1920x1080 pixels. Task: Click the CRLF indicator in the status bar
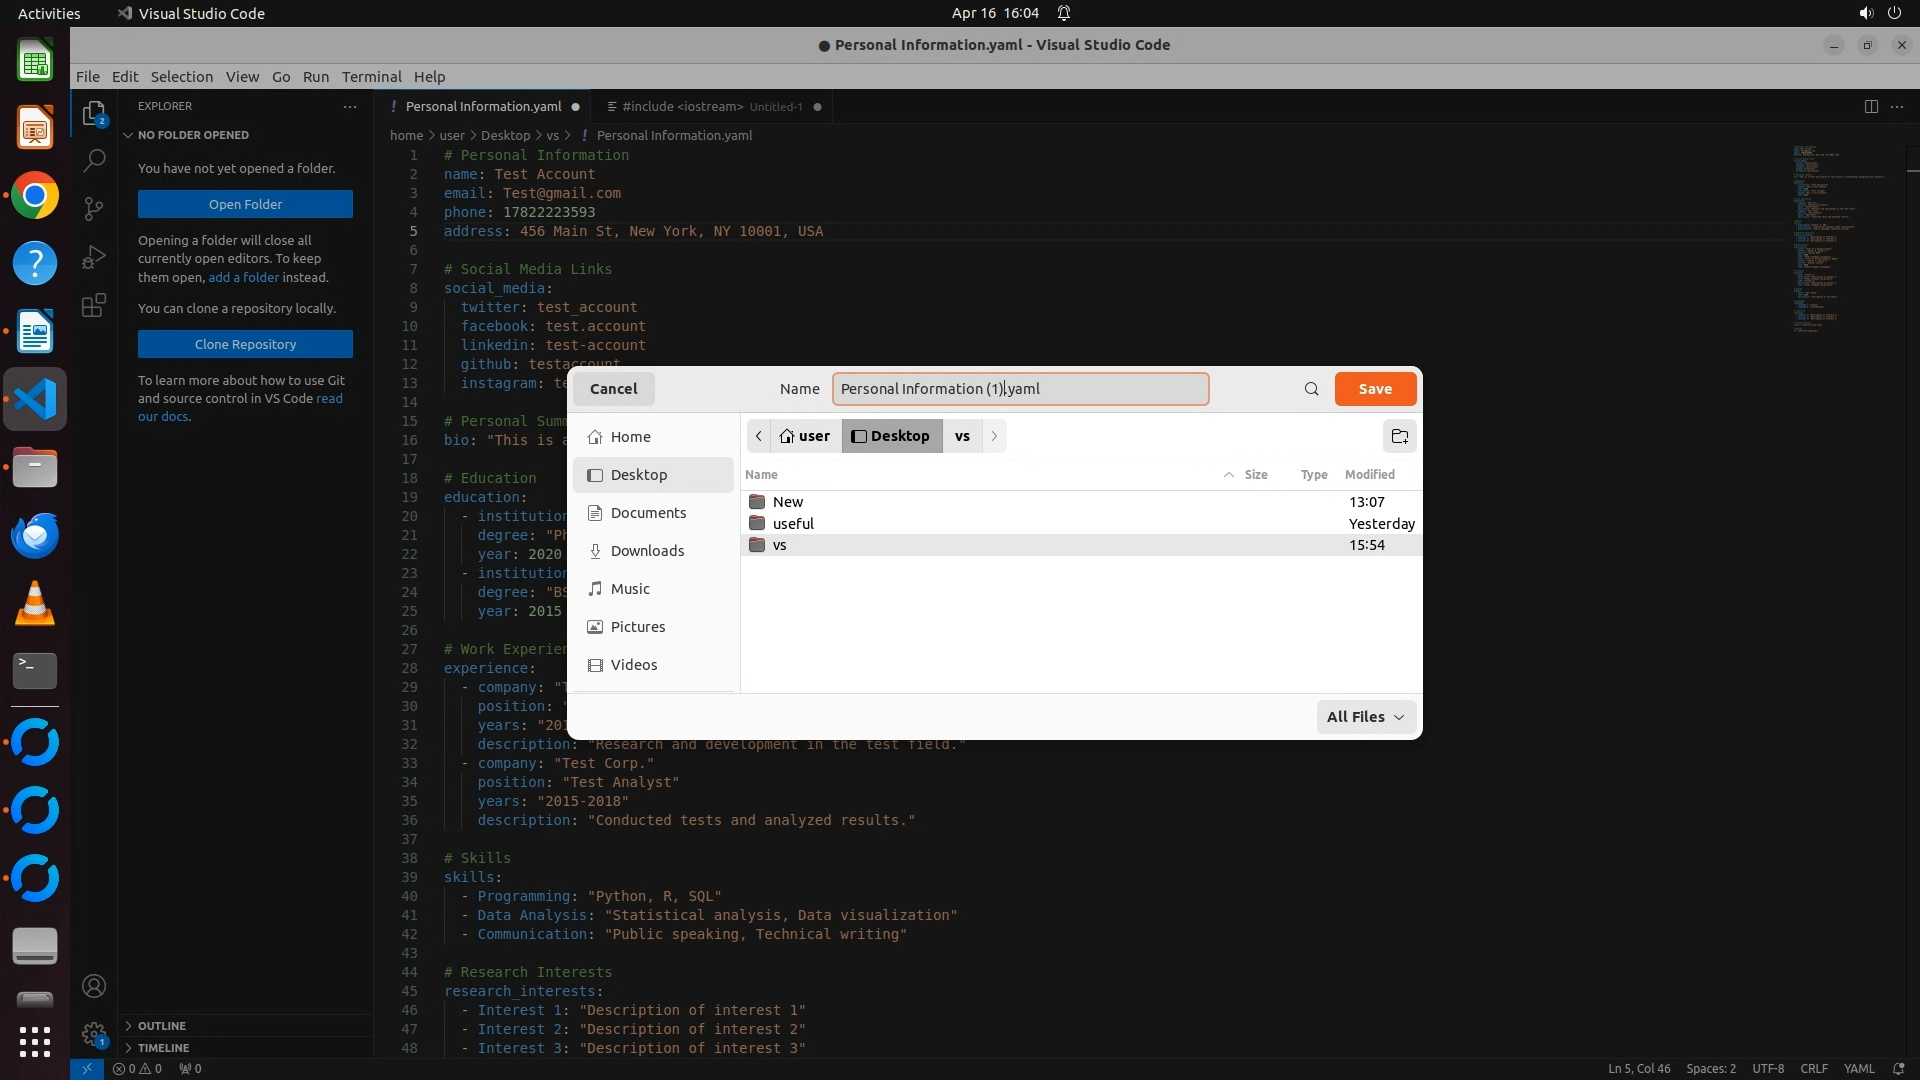(1813, 1068)
